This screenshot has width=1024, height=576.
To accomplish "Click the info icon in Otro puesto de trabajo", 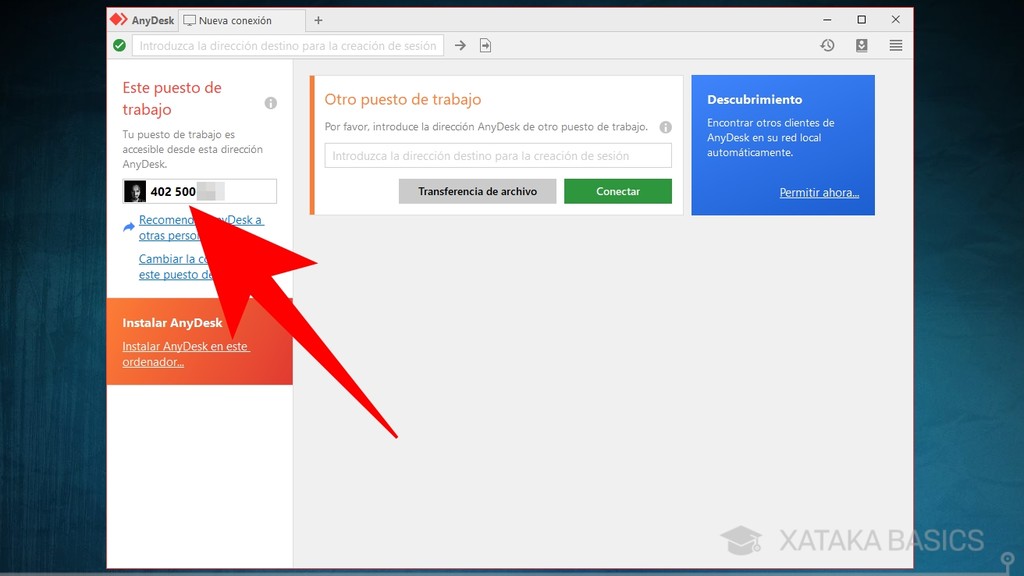I will [665, 127].
